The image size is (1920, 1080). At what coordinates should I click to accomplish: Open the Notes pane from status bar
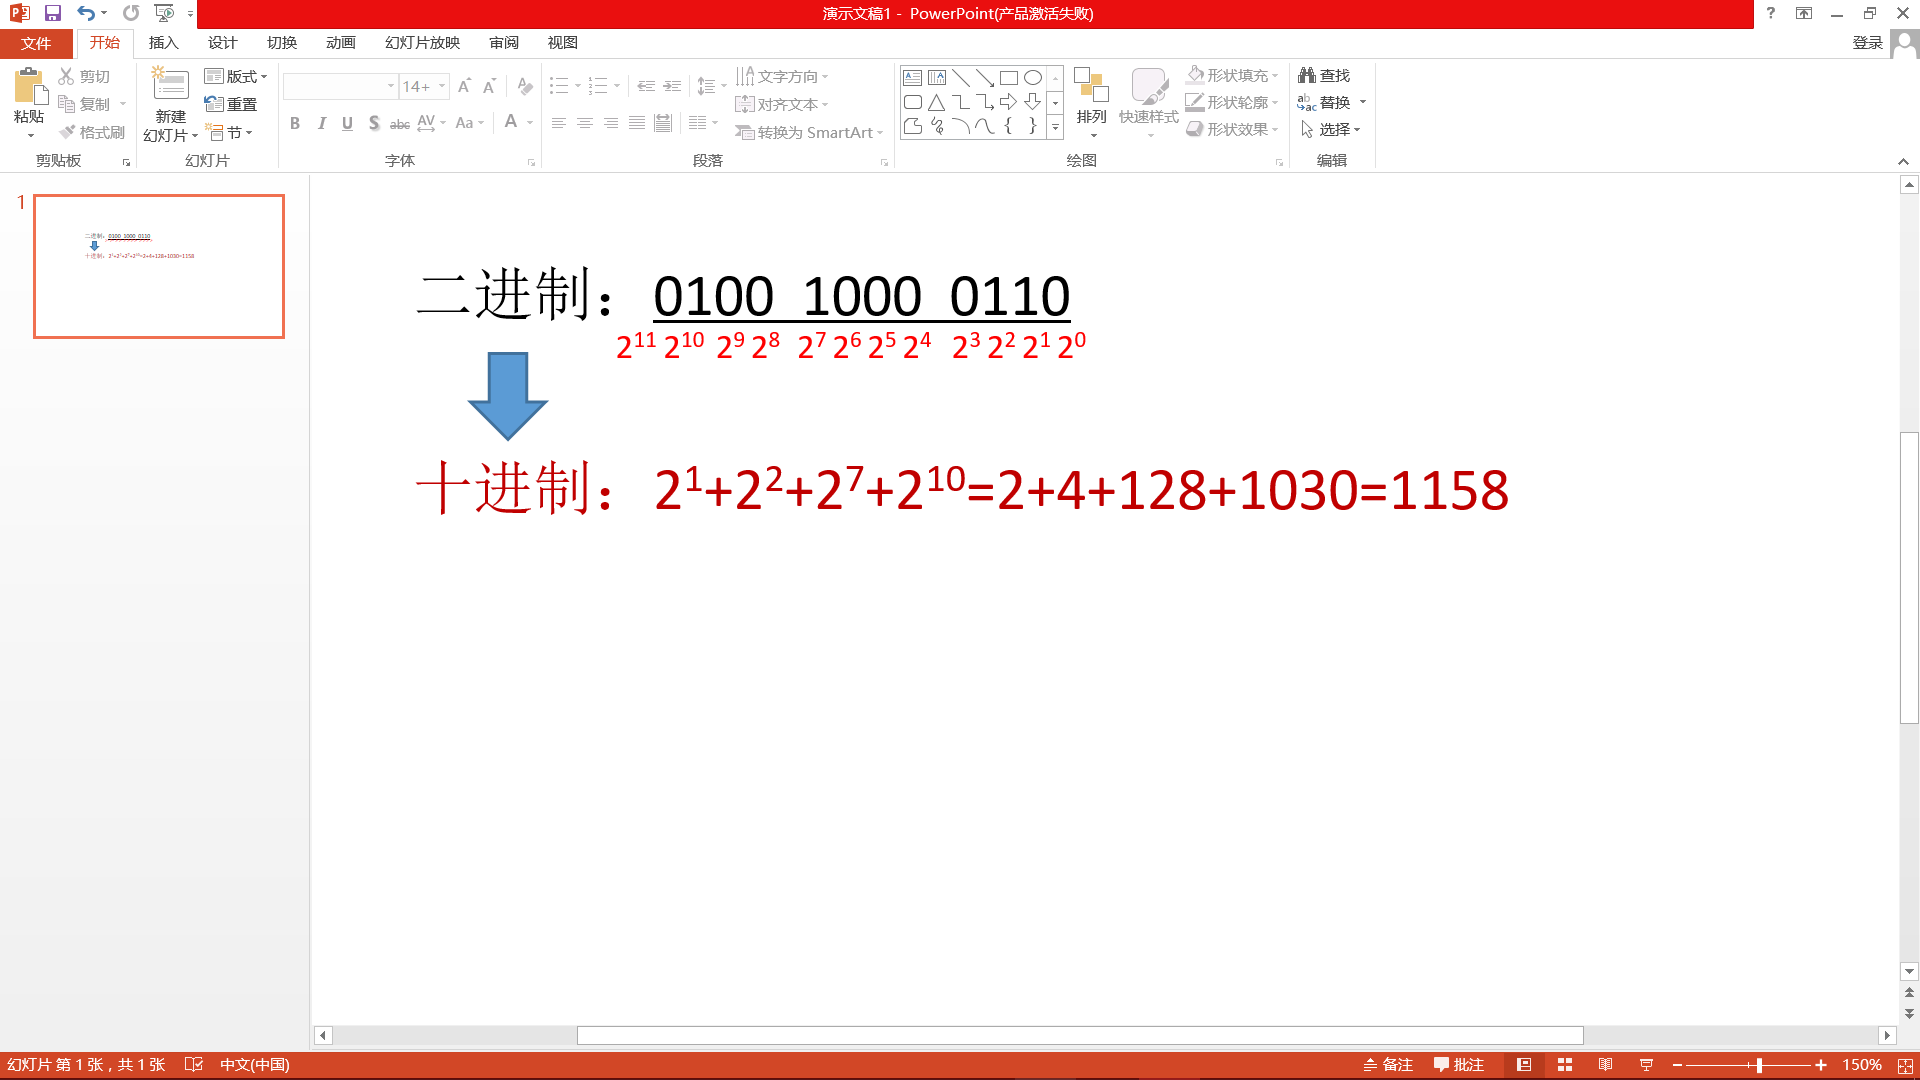point(1388,1065)
